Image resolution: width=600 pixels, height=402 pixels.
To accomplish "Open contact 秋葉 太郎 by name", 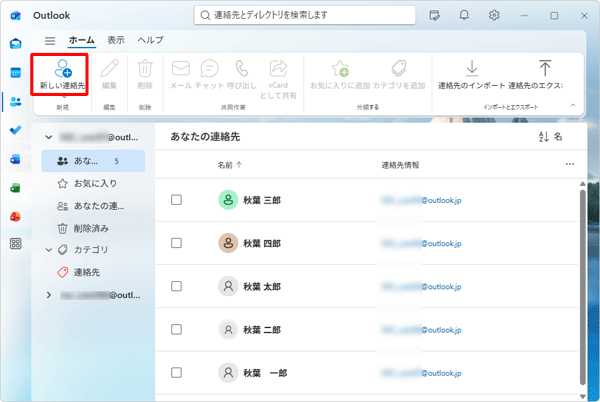I will 262,286.
